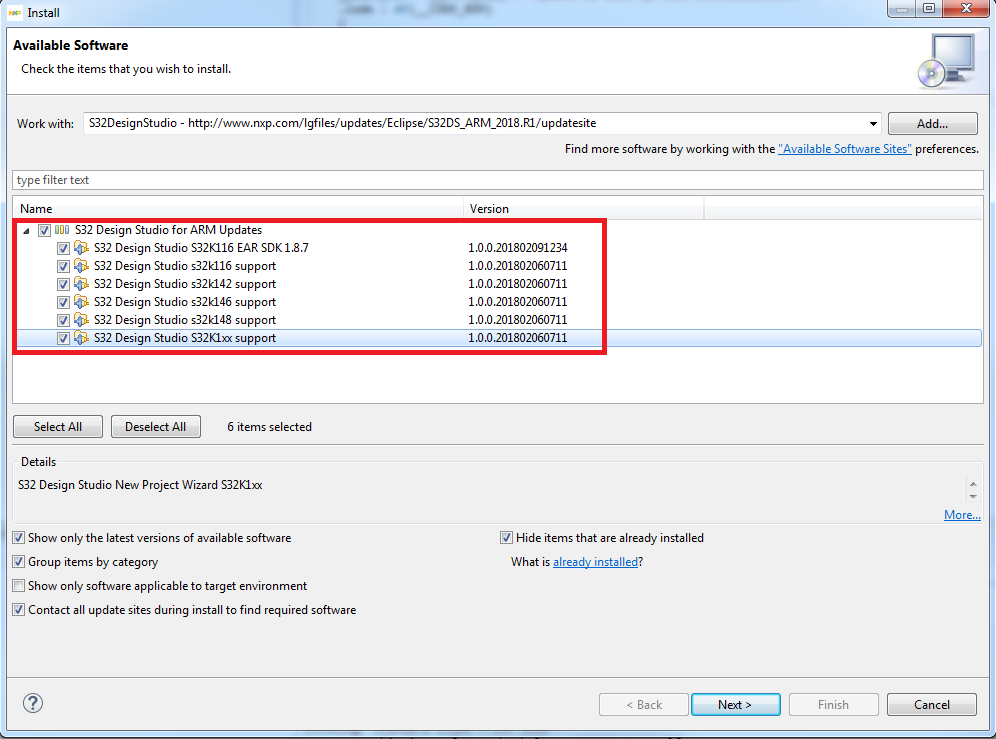Click the Version column header
The width and height of the screenshot is (996, 739).
pos(584,208)
